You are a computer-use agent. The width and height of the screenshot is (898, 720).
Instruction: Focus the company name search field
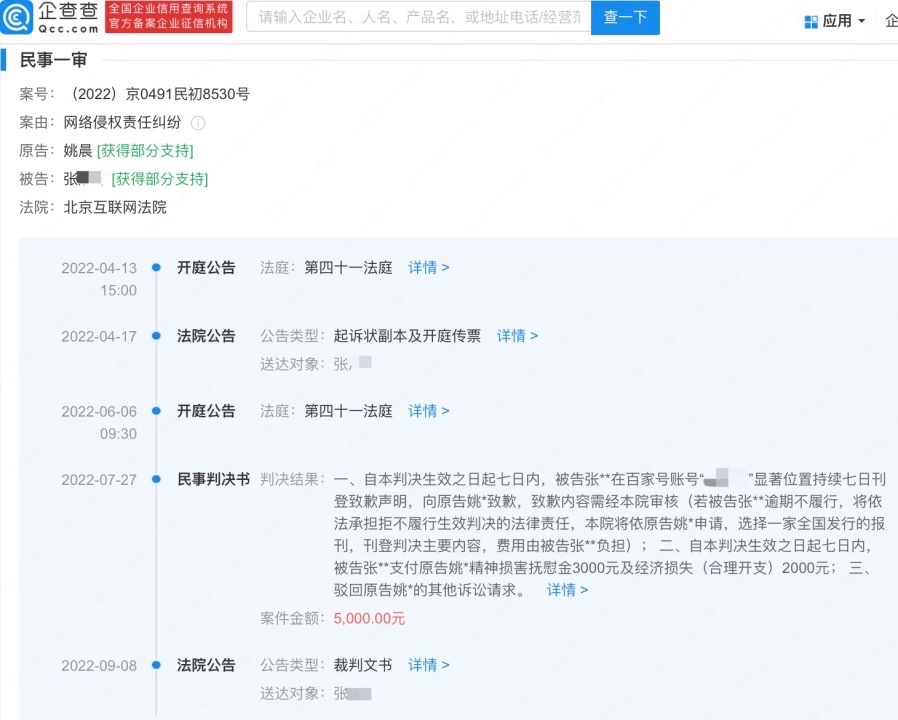click(418, 17)
